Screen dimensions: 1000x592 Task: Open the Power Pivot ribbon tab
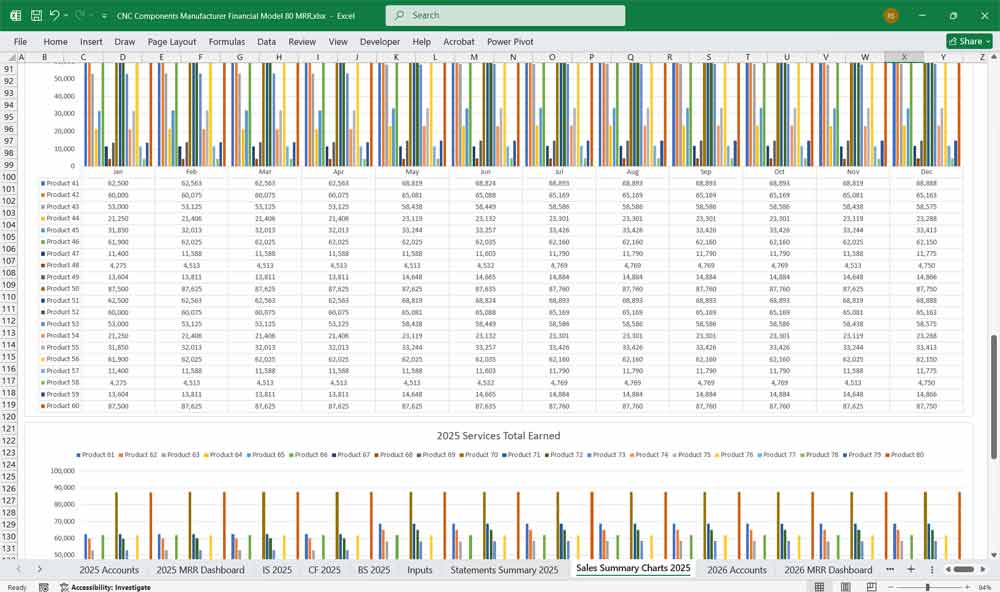(x=510, y=41)
